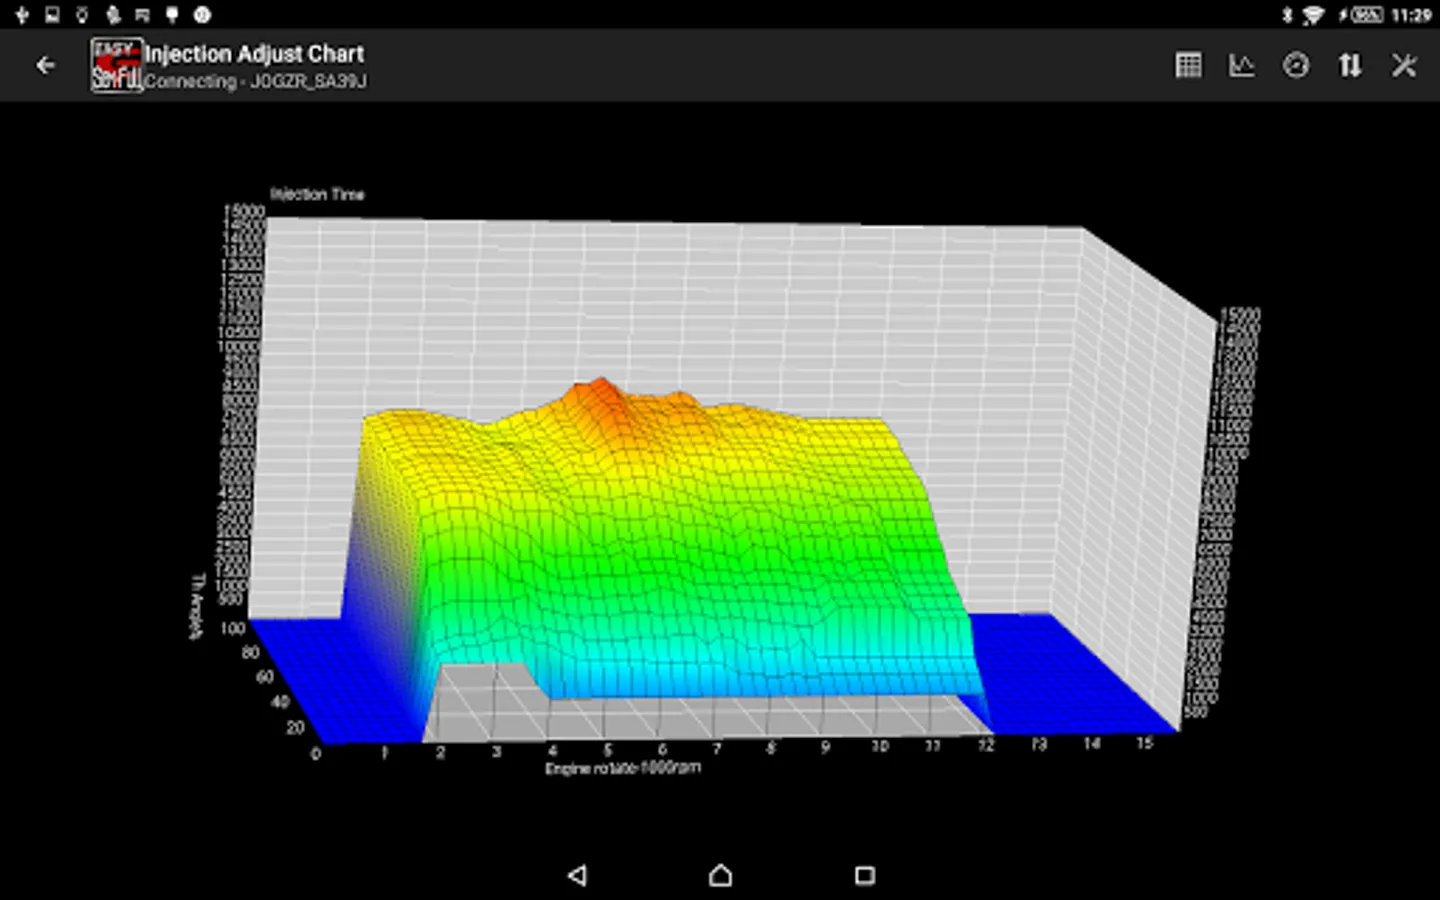The height and width of the screenshot is (900, 1440).
Task: Tap Android recent apps button
Action: [865, 875]
